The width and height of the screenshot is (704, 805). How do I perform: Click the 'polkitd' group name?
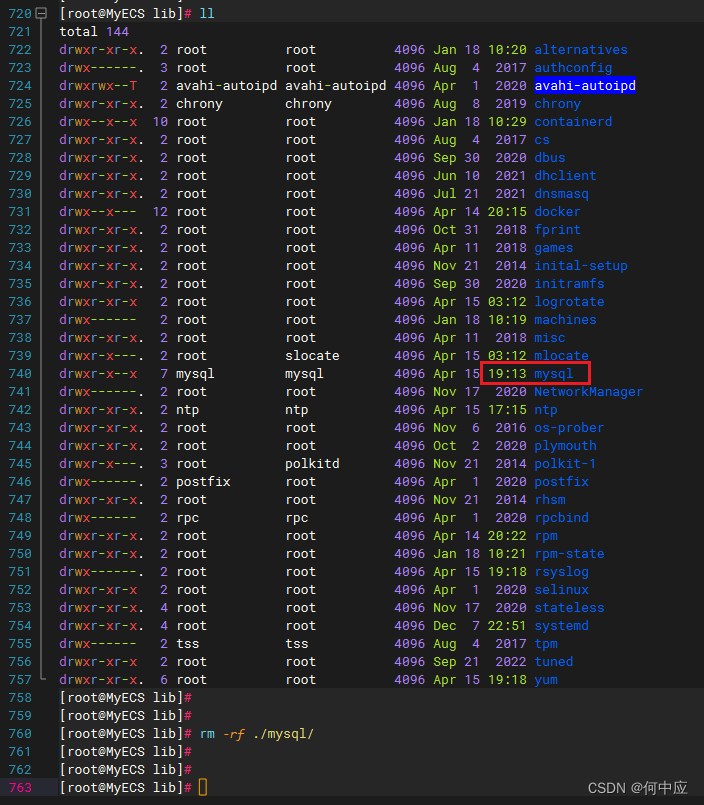coord(312,464)
